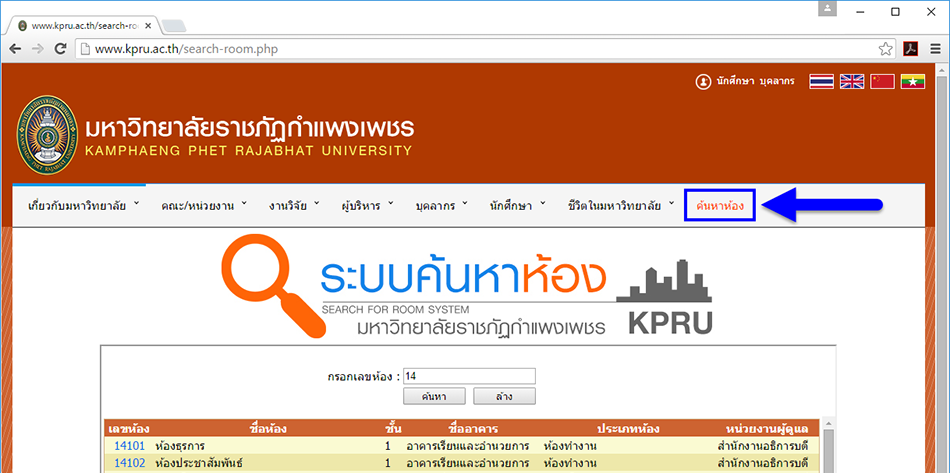Select the ห้องประชาสัมพันธ์ room name cell

pos(199,463)
